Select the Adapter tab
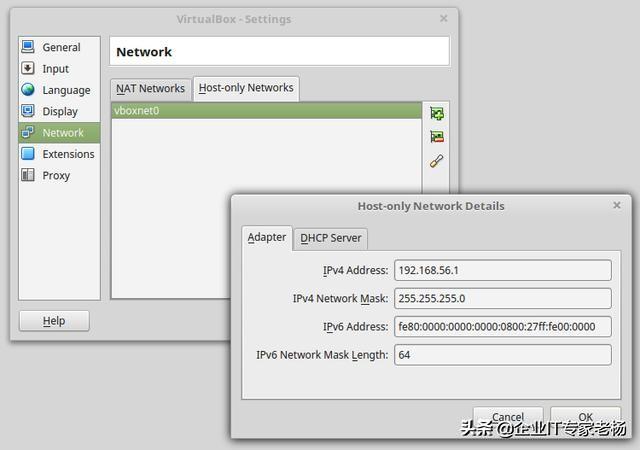 267,238
